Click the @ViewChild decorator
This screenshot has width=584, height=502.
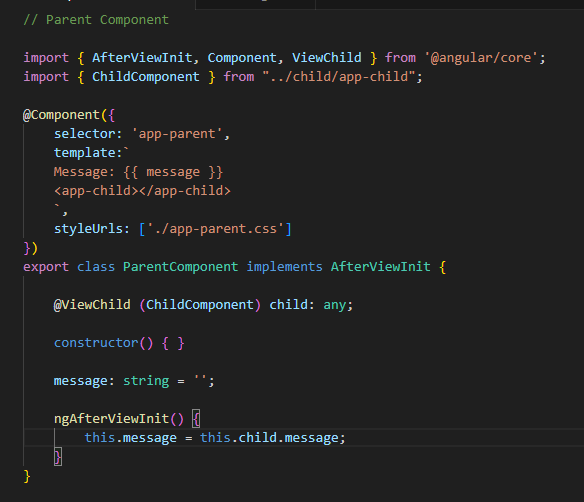(92, 305)
